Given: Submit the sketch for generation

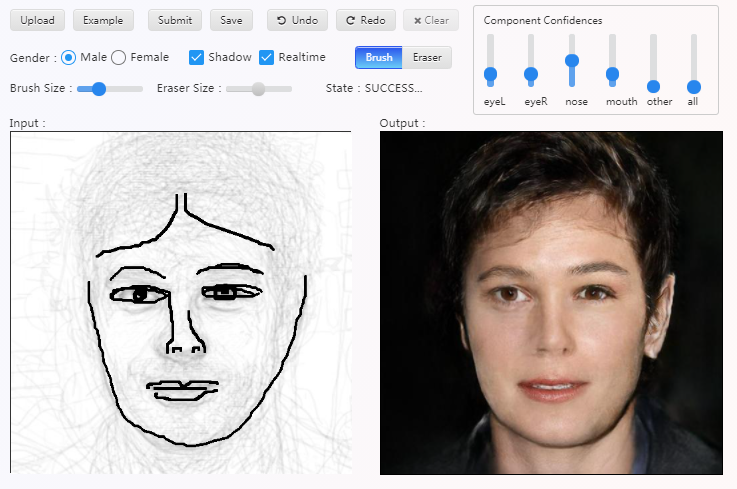Looking at the screenshot, I should tap(175, 20).
